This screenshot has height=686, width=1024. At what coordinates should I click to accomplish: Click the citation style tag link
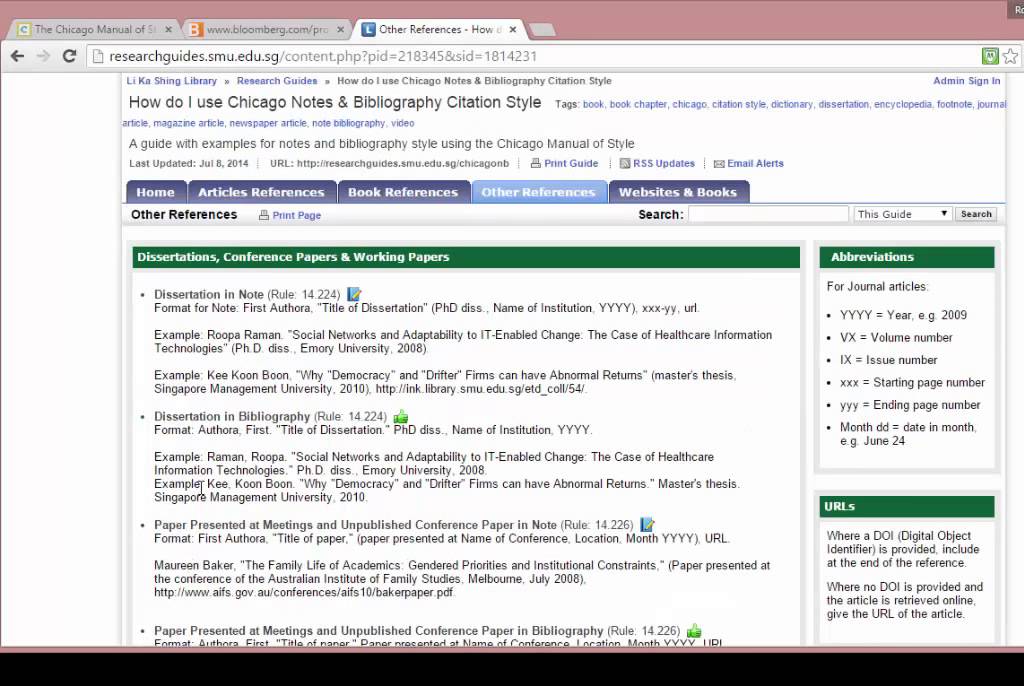tap(739, 105)
